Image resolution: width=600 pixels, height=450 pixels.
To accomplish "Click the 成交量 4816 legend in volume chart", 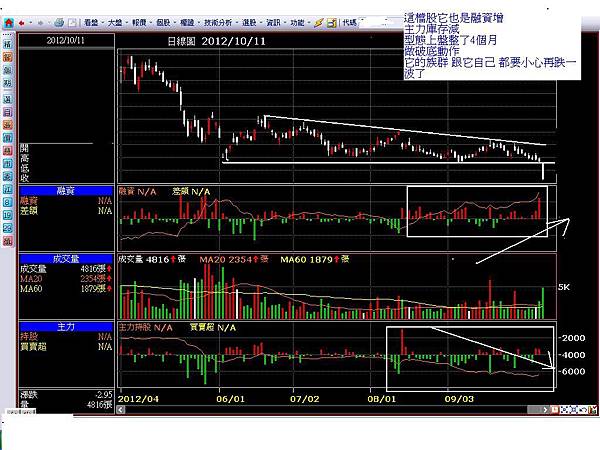I will (152, 259).
